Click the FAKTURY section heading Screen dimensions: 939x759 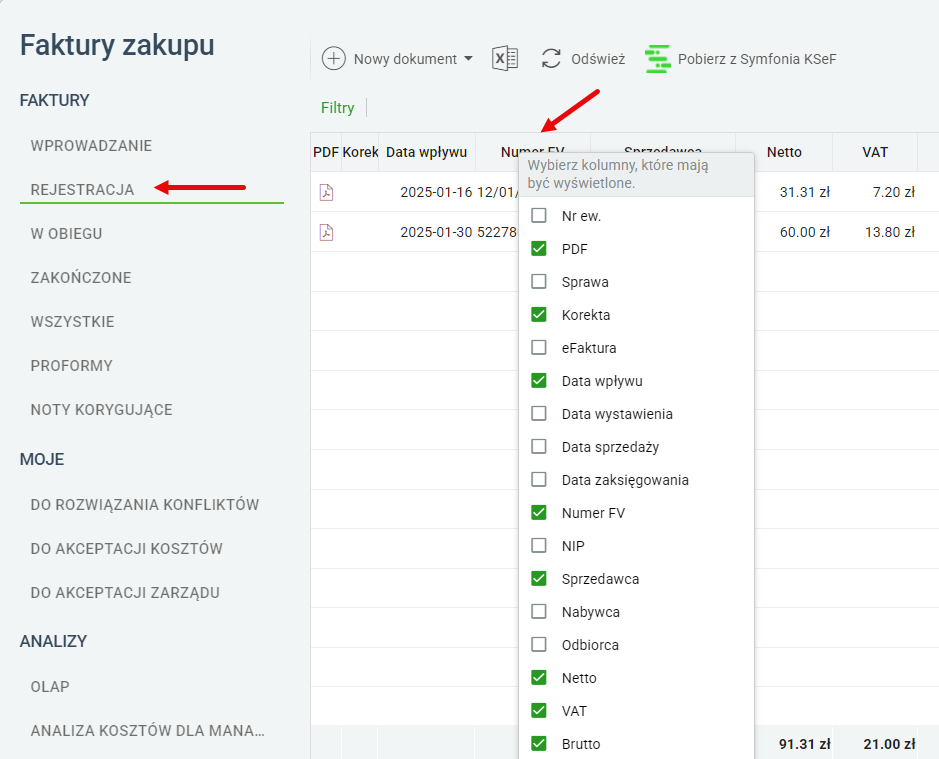(x=54, y=100)
